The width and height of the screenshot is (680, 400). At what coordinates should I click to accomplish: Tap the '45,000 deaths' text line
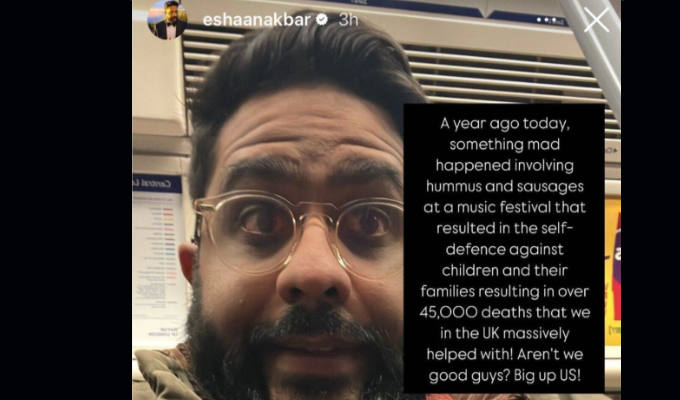point(505,312)
